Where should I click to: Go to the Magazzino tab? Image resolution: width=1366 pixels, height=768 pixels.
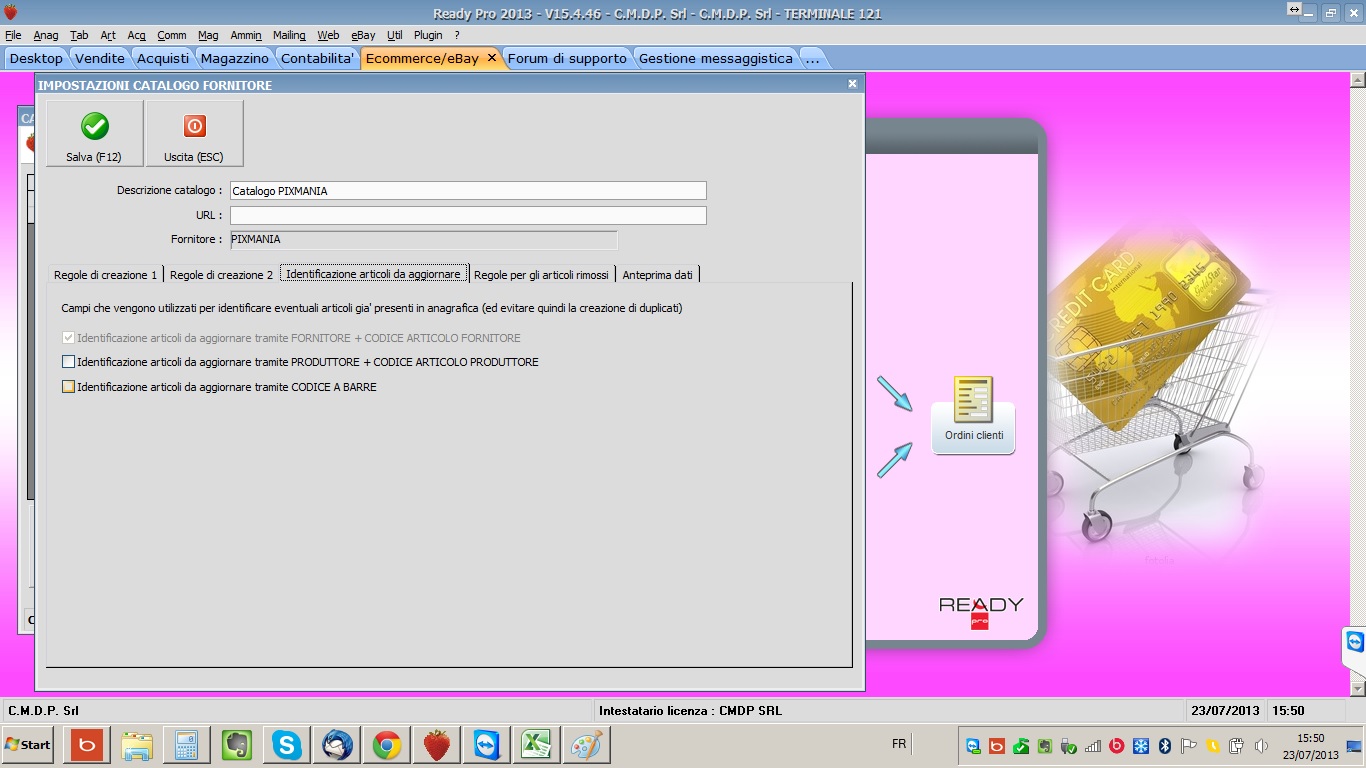pyautogui.click(x=235, y=58)
